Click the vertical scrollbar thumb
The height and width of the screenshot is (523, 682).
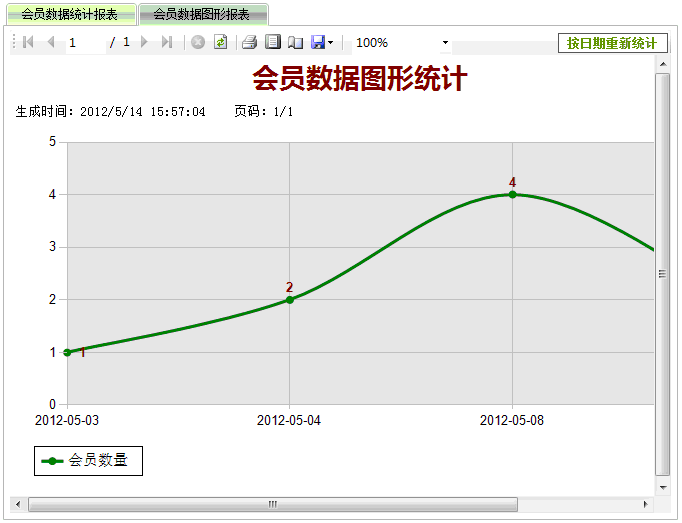point(661,273)
